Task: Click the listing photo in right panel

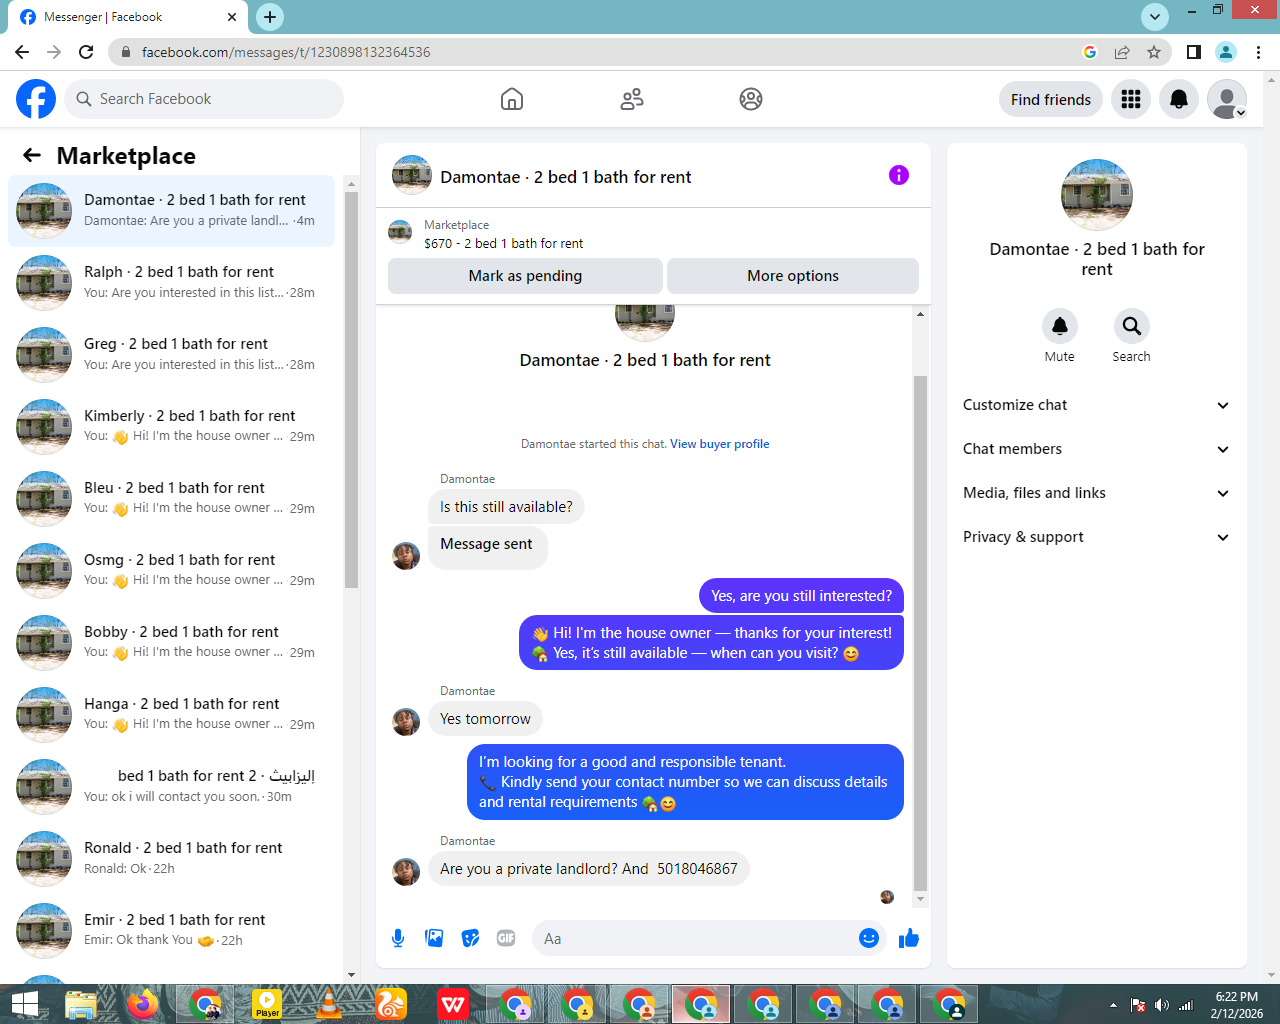Action: [x=1097, y=195]
